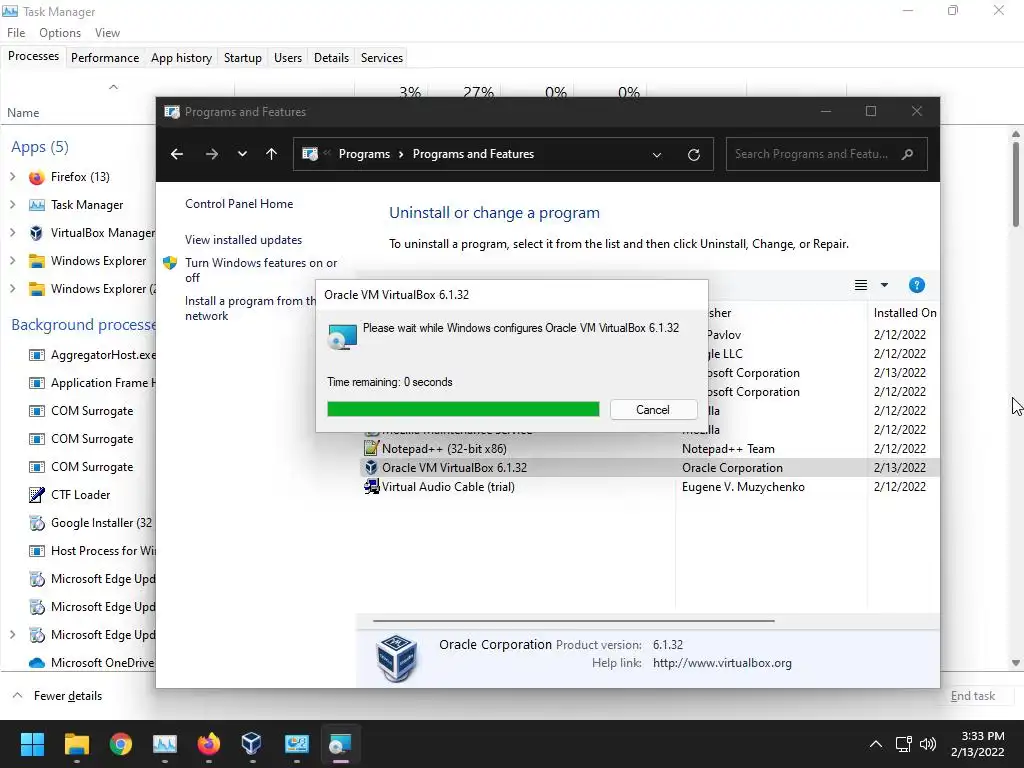The width and height of the screenshot is (1024, 768).
Task: Expand the Task Manager process group
Action: (x=12, y=205)
